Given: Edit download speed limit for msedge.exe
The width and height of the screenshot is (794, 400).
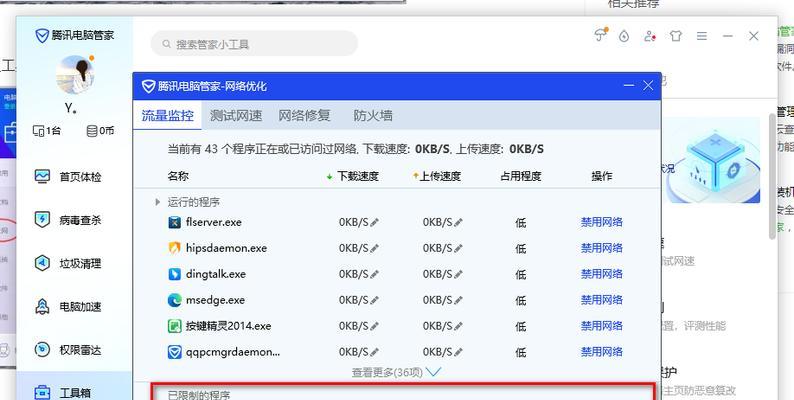Looking at the screenshot, I should click(x=374, y=300).
